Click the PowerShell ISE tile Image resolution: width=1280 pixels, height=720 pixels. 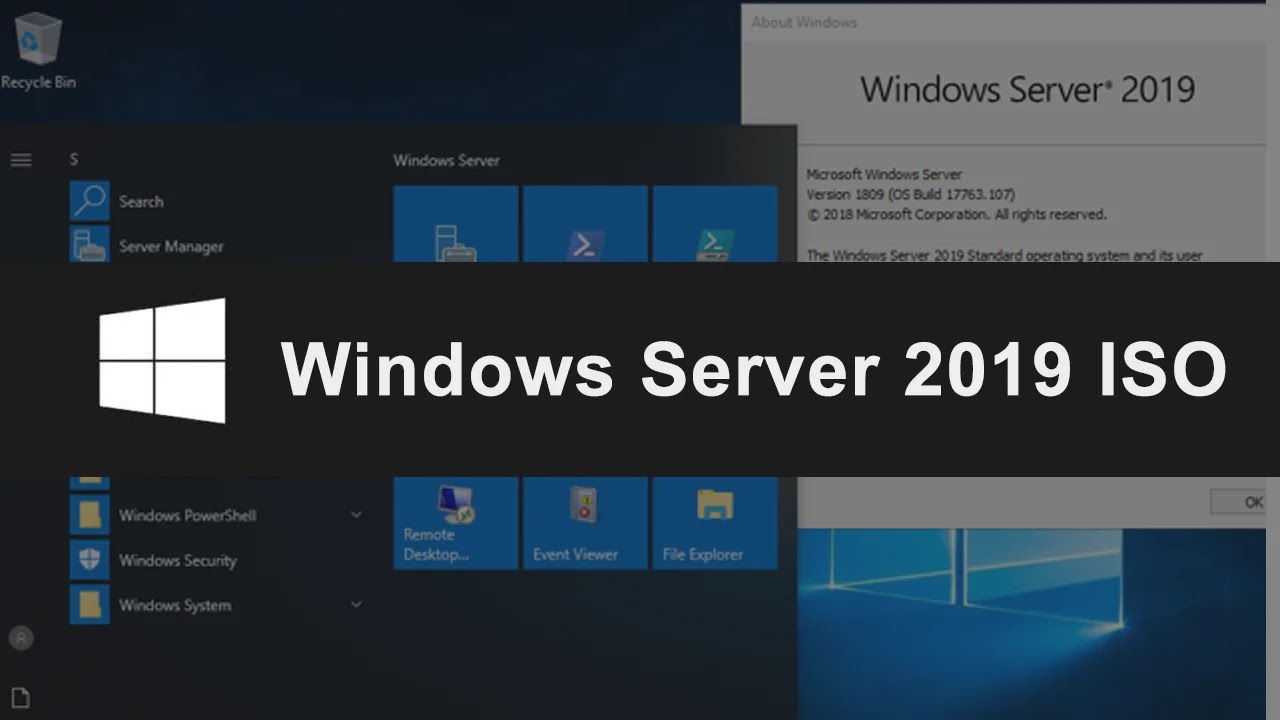tap(715, 224)
